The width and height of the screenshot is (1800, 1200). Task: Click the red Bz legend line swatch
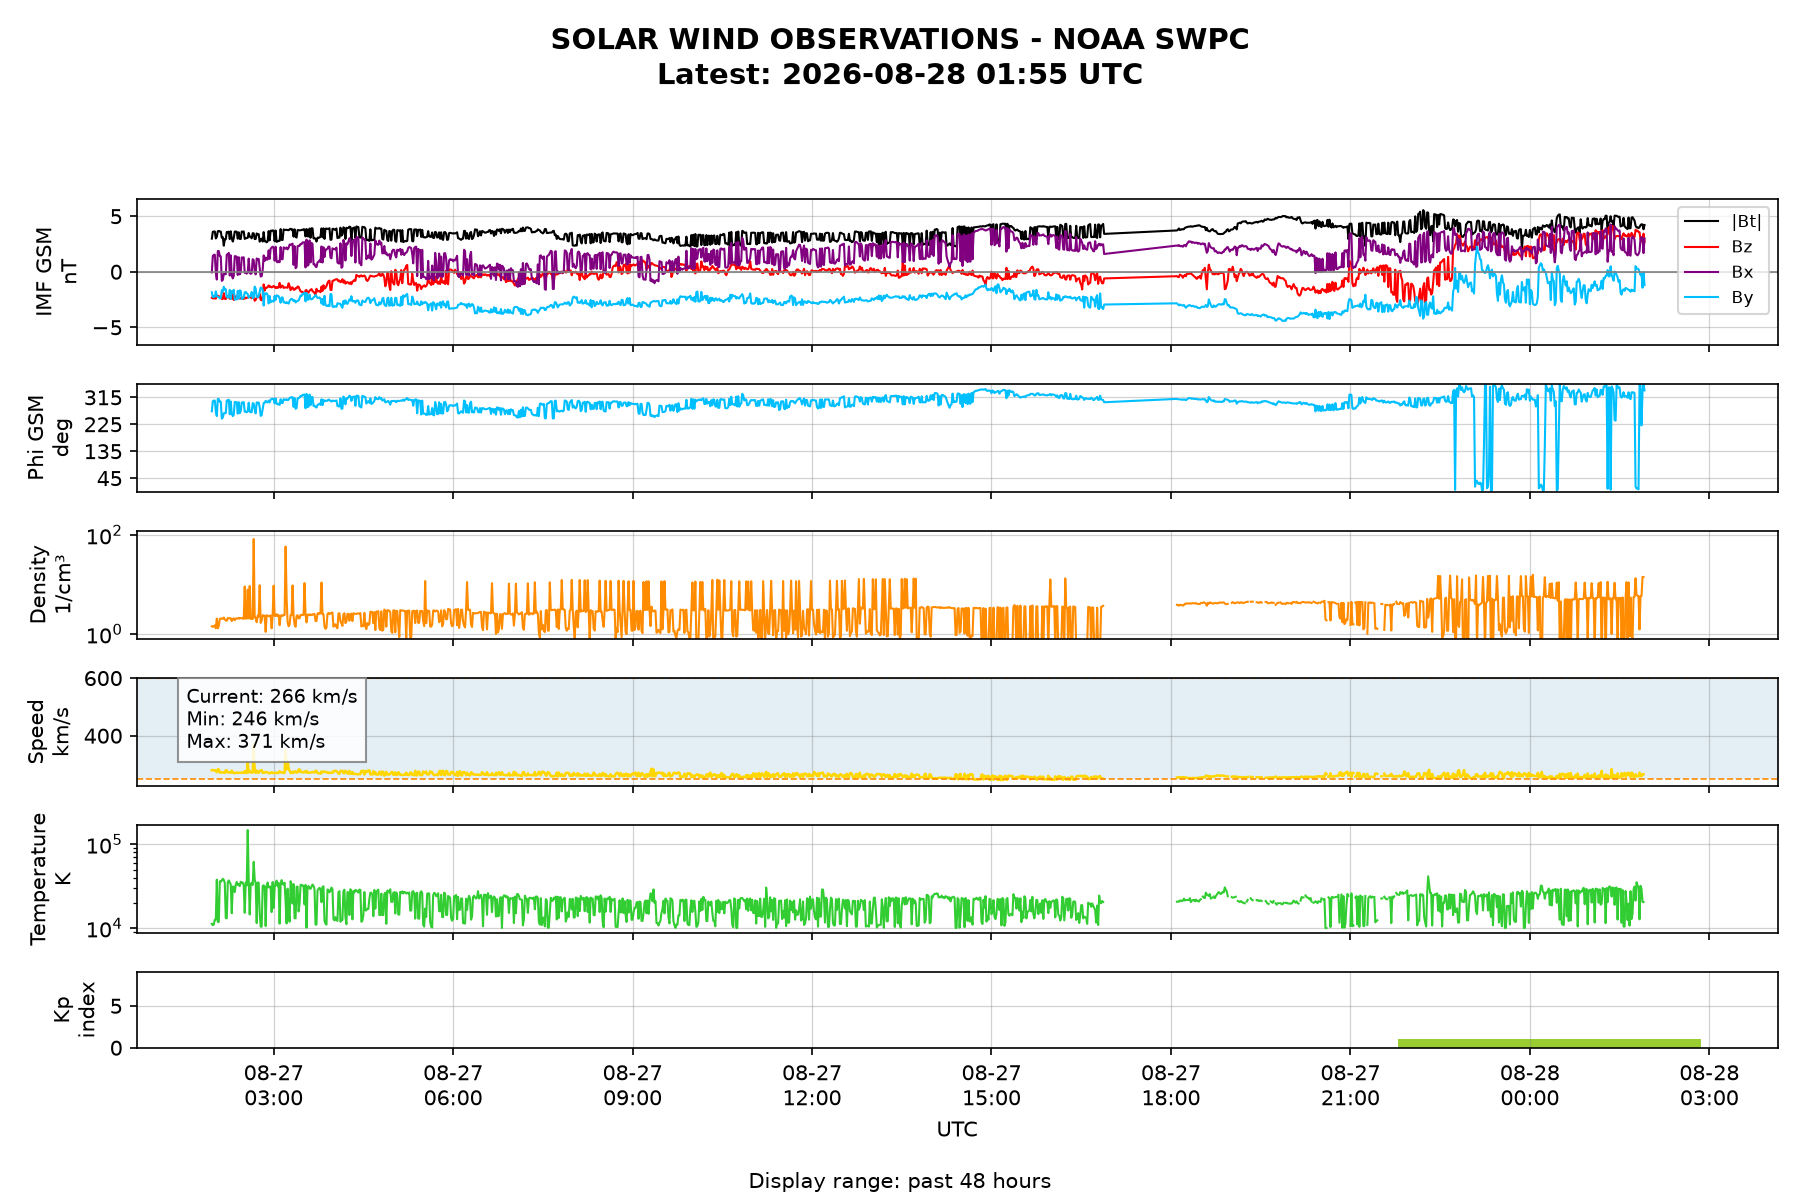click(x=1702, y=247)
